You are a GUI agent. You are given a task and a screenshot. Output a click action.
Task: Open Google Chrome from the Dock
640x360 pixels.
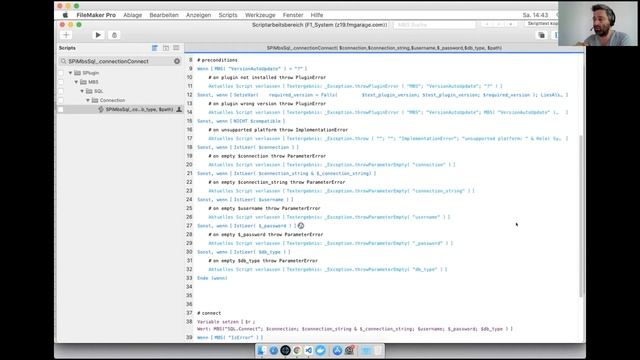coord(297,350)
